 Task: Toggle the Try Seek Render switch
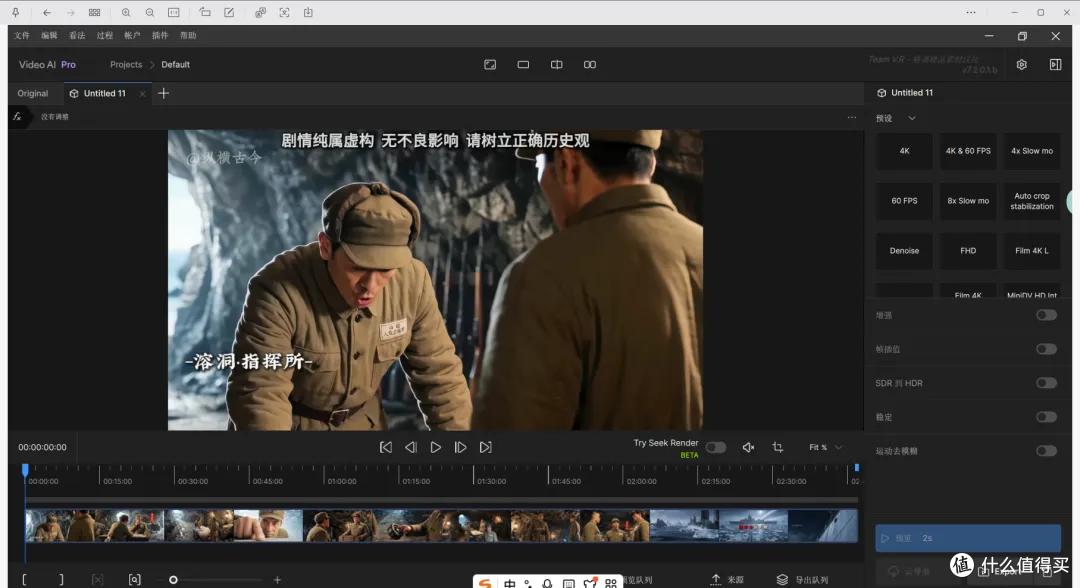(716, 448)
